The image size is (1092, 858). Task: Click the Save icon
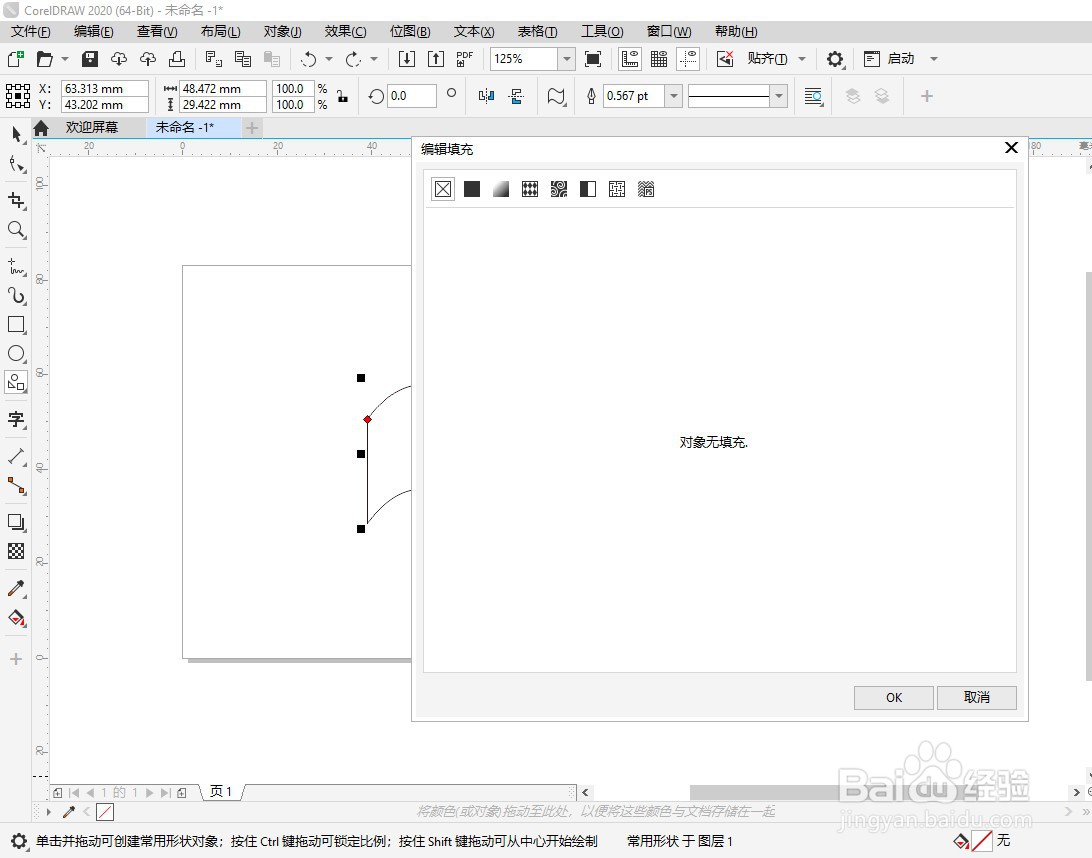pos(90,59)
